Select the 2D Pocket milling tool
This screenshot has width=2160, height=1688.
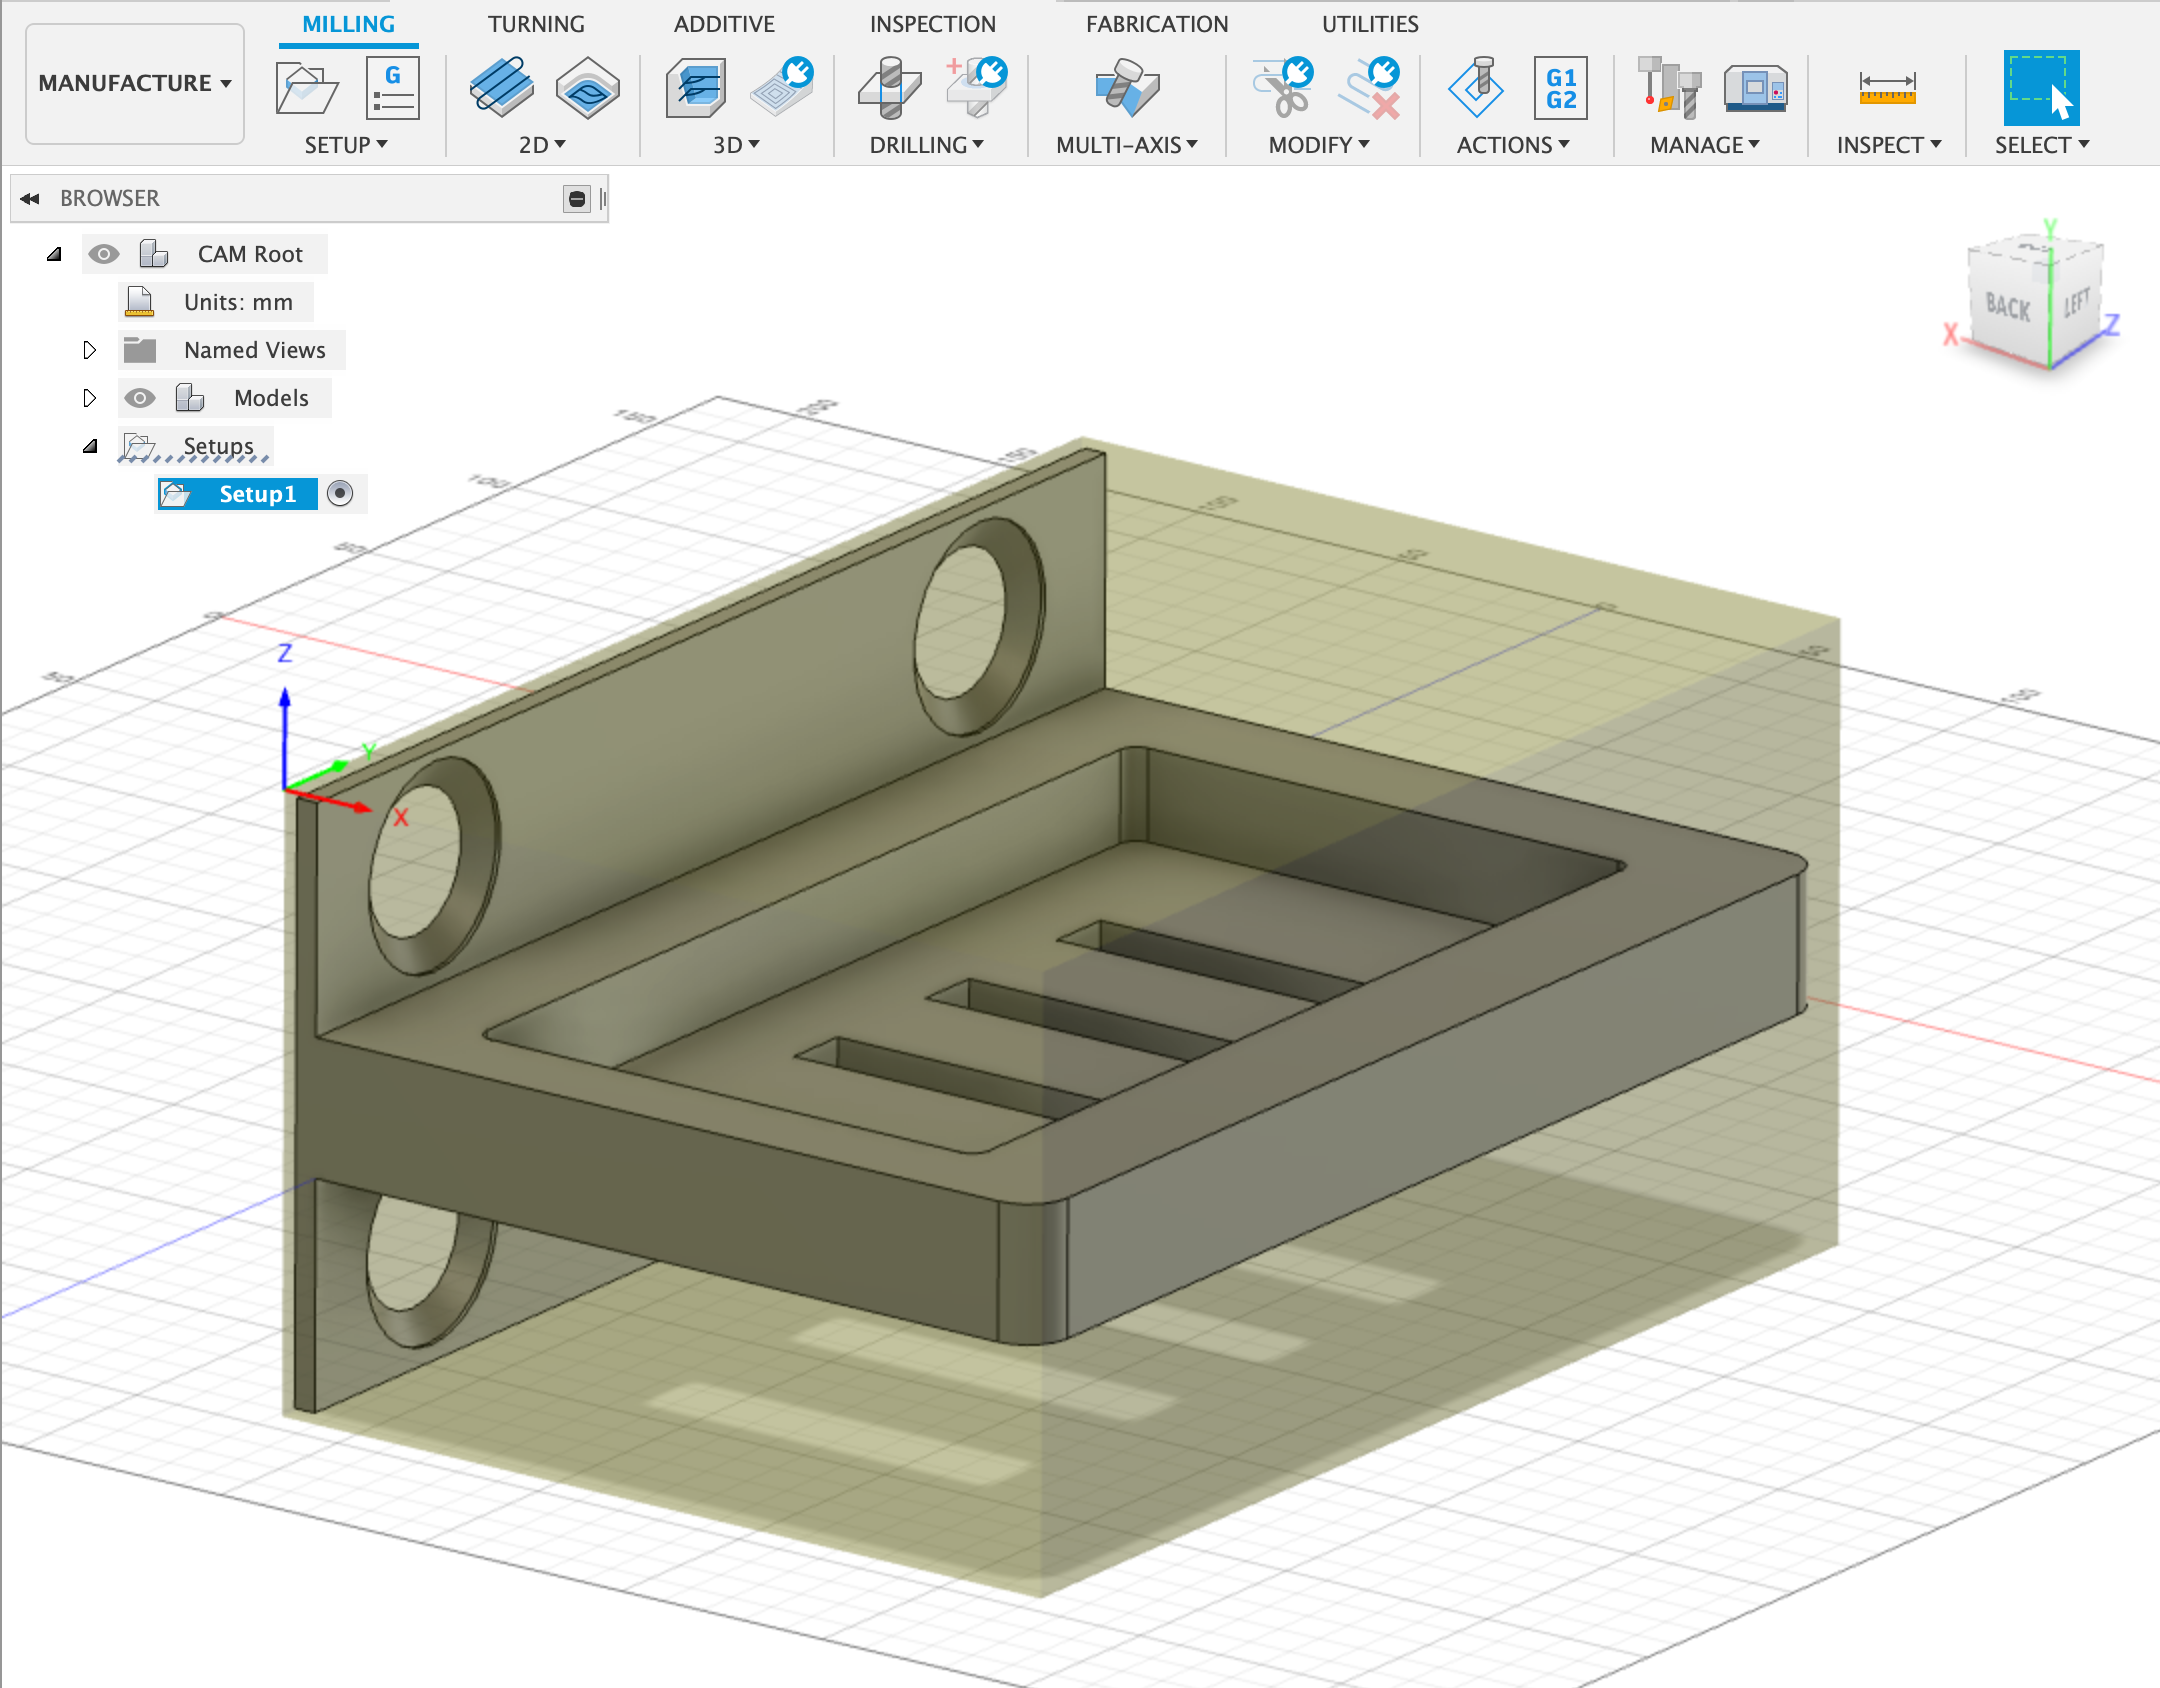[587, 88]
